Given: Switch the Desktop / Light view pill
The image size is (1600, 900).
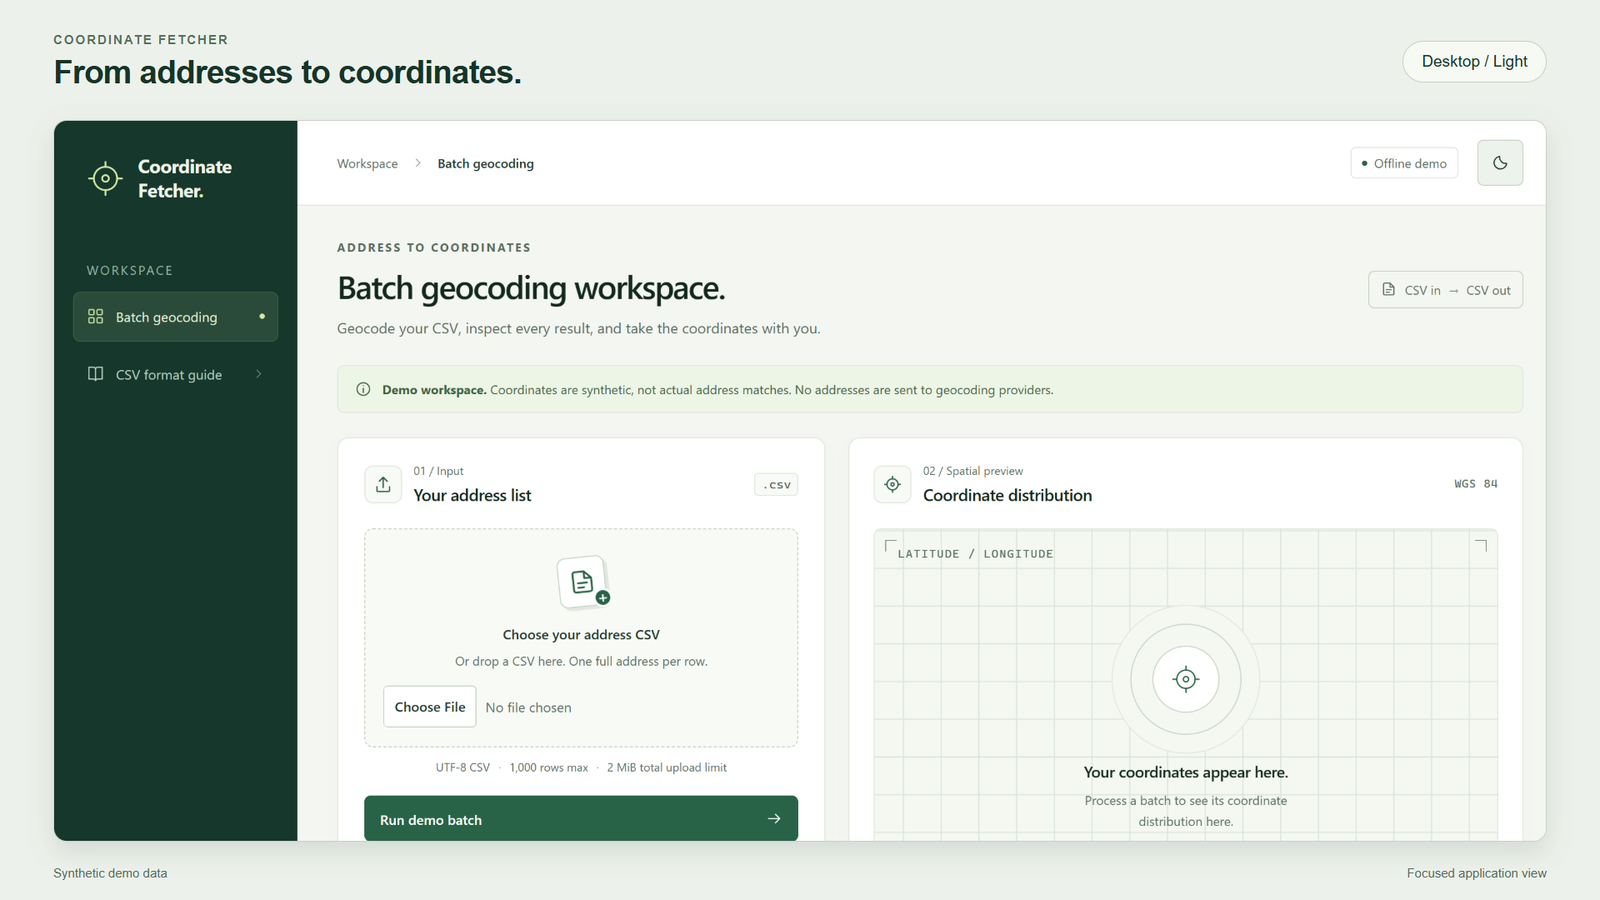Looking at the screenshot, I should (x=1474, y=61).
